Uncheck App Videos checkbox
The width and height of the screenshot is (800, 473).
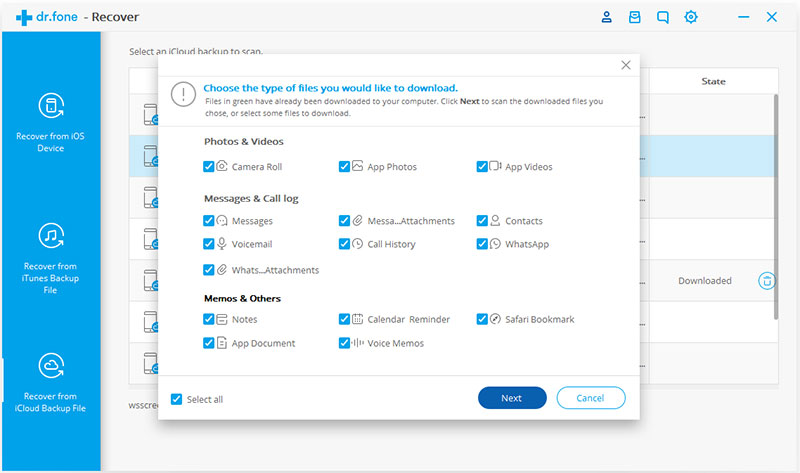click(x=482, y=166)
